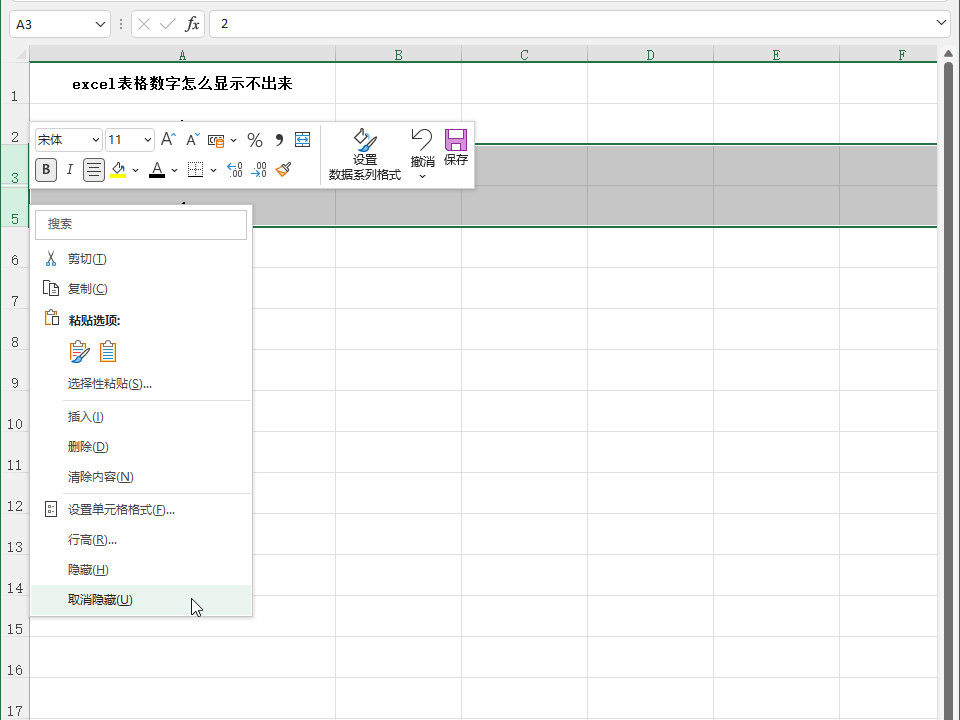Choose Delete (删除) from context menu
This screenshot has height=720, width=960.
click(x=141, y=447)
